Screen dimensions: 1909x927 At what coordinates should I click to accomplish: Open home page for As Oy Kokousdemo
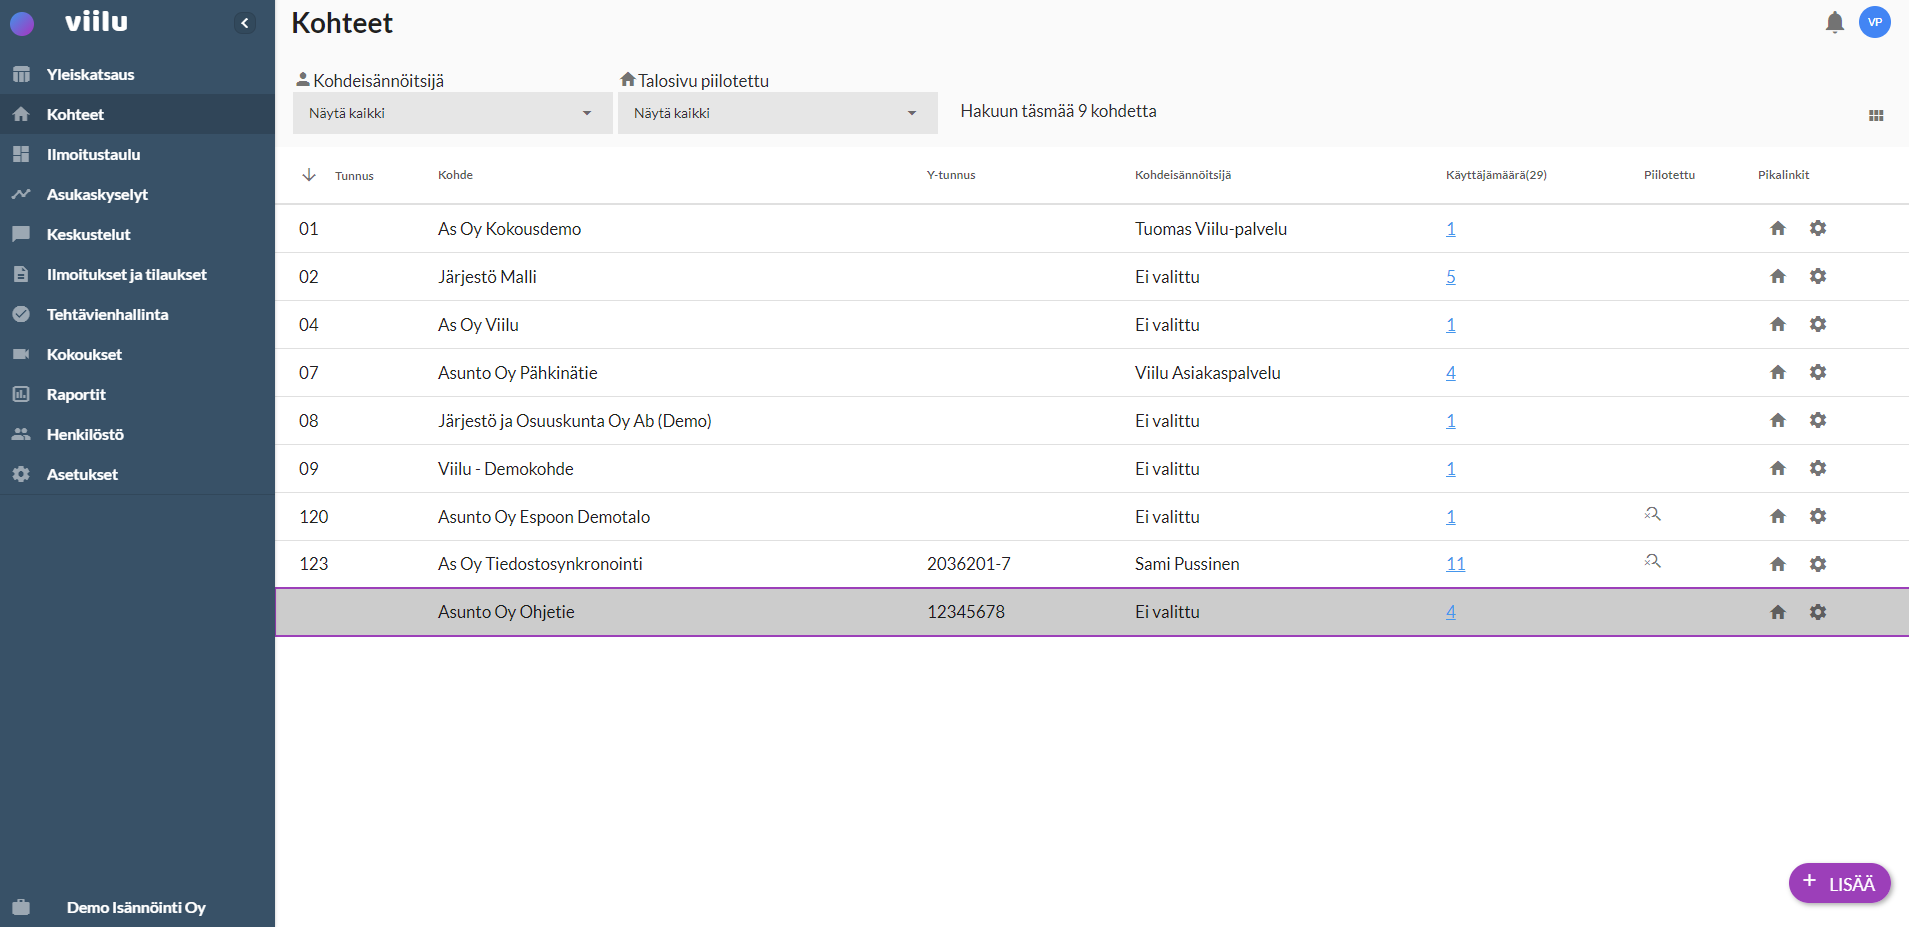pos(1777,229)
